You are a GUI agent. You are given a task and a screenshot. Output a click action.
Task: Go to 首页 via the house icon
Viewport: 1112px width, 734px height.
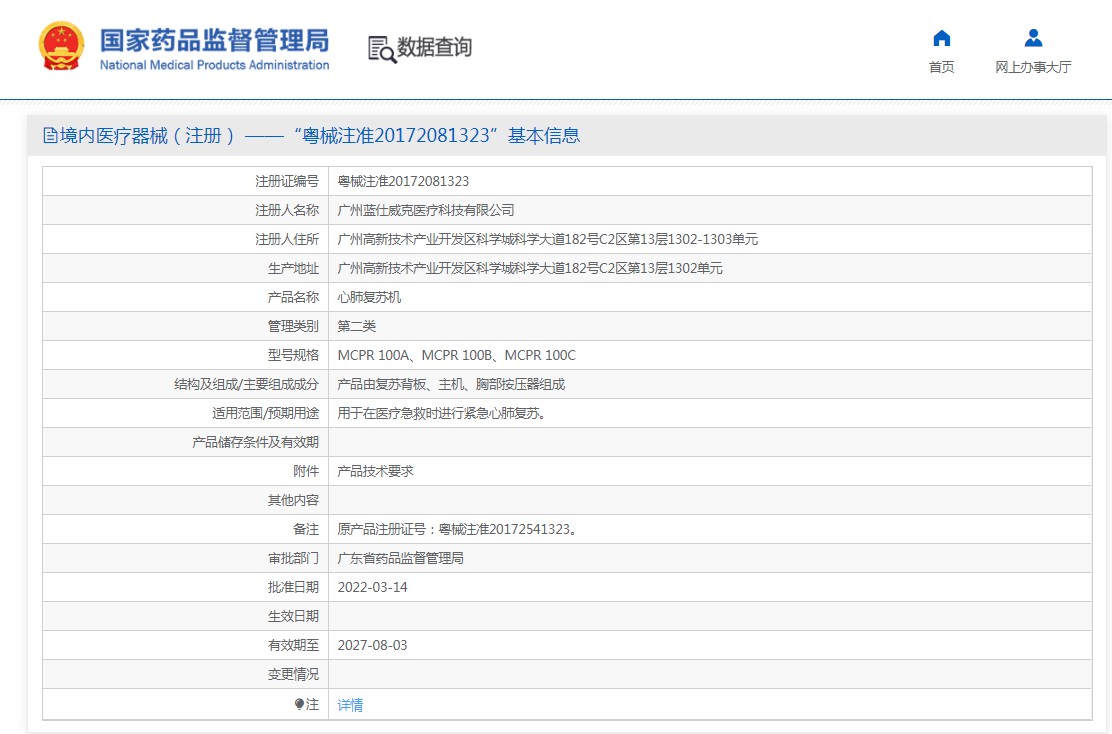(x=942, y=38)
